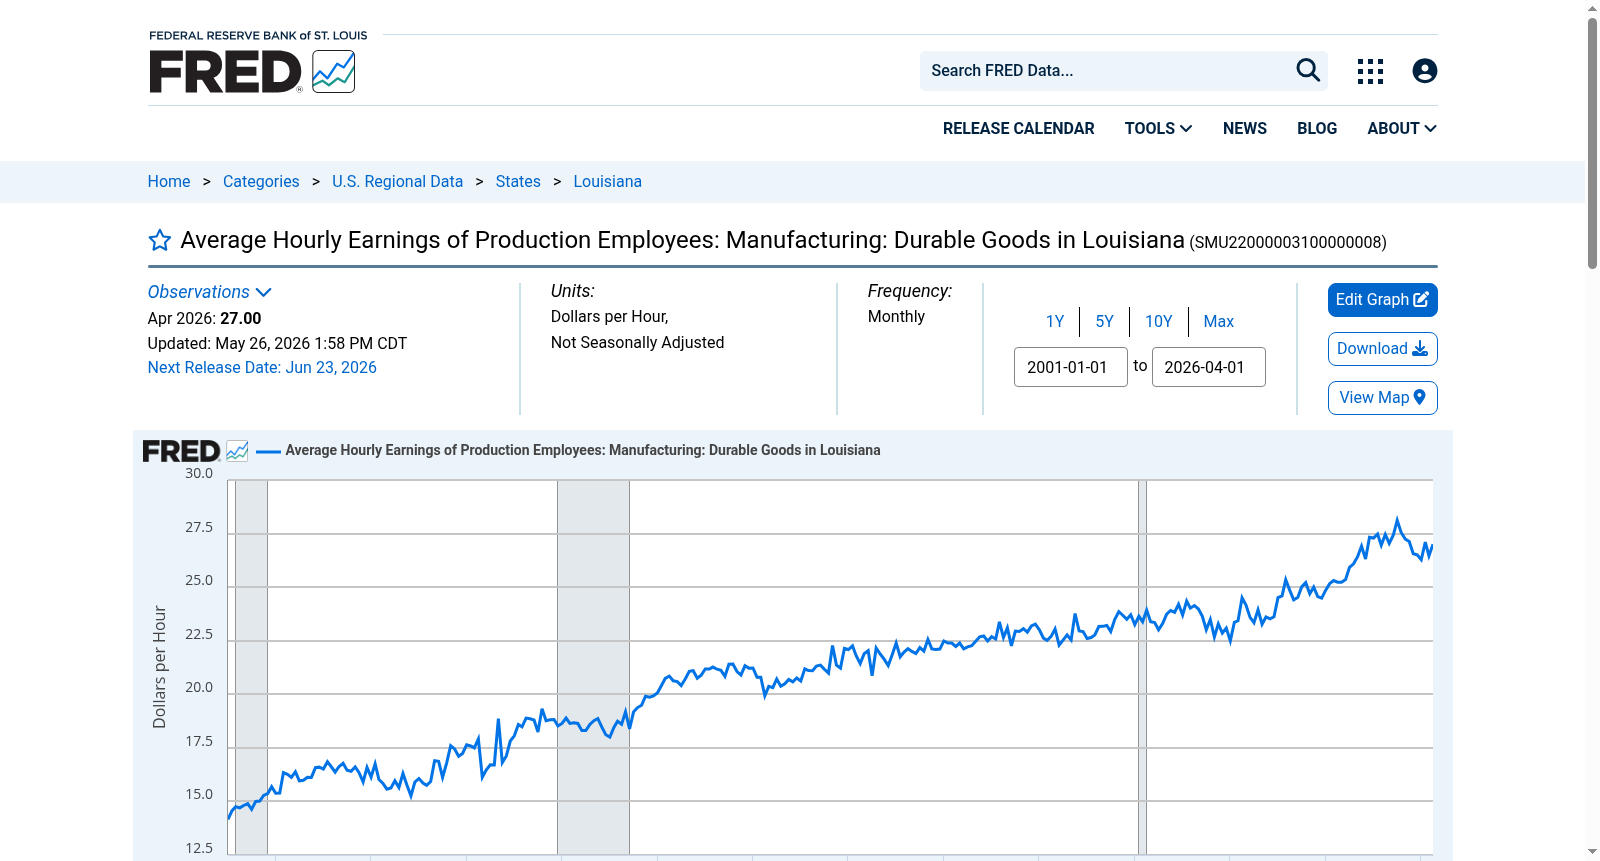Click the scrollbar down arrow
This screenshot has width=1600, height=861.
[x=1592, y=852]
